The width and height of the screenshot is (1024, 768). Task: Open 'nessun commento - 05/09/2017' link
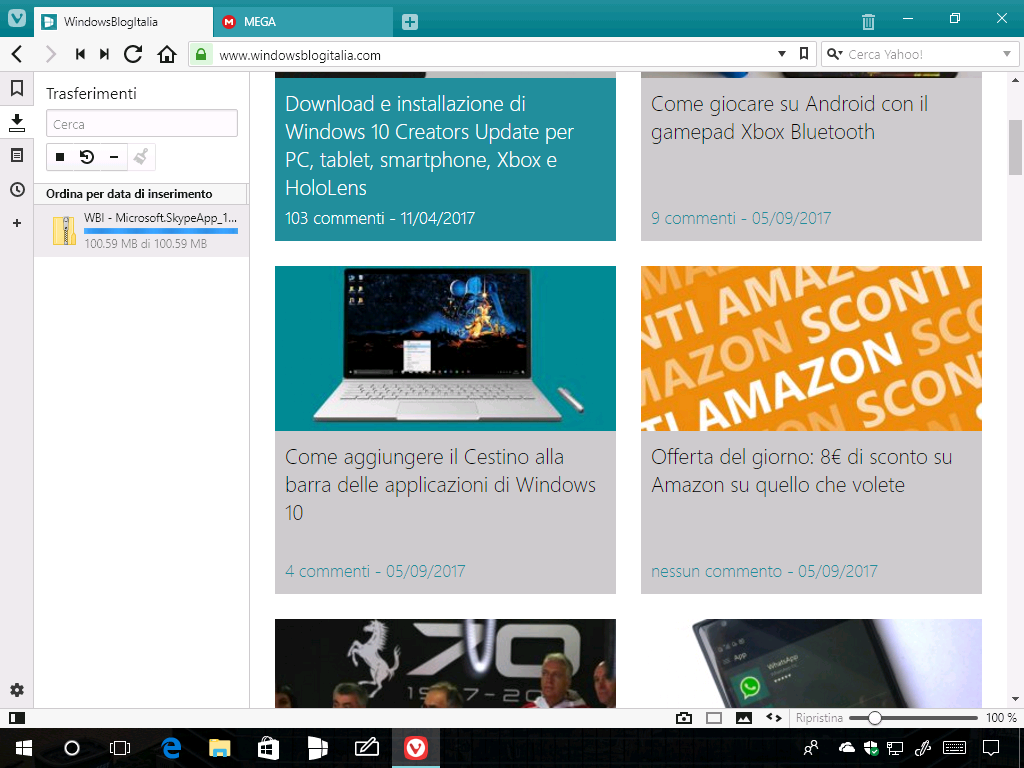point(764,571)
